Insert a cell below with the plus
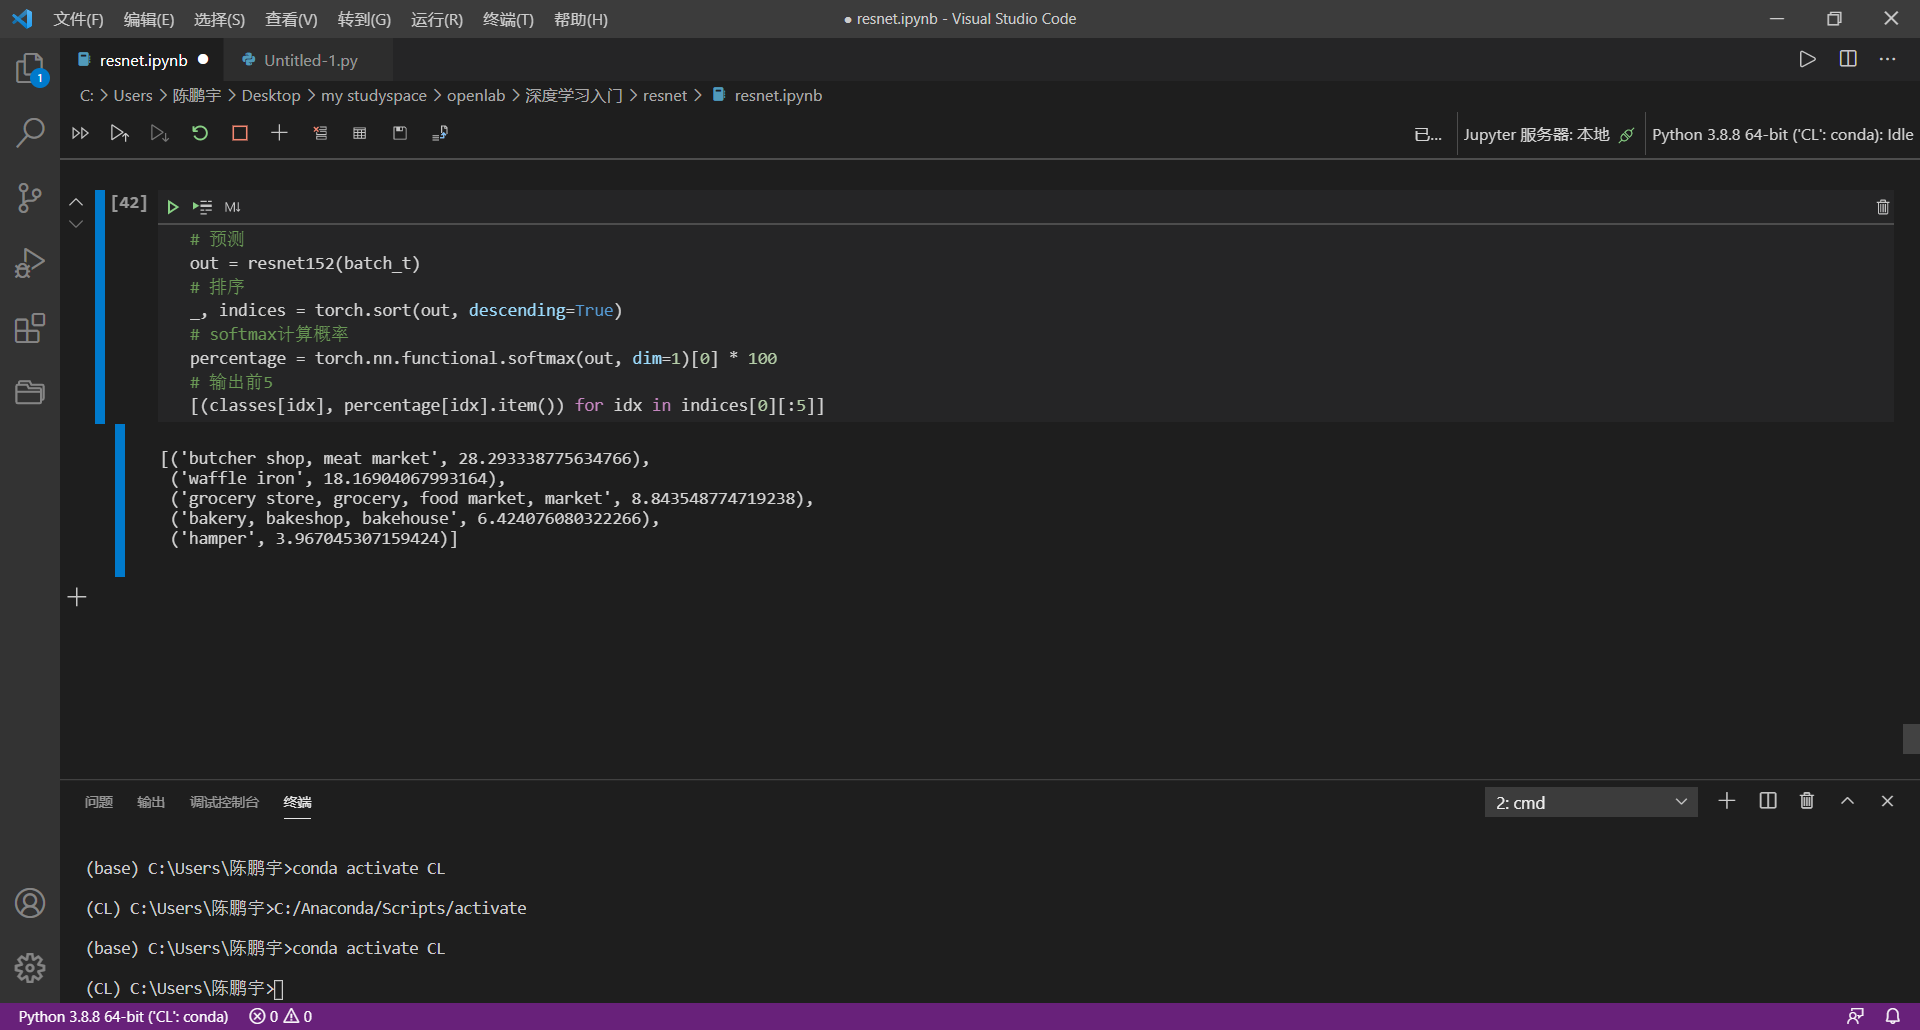Image resolution: width=1920 pixels, height=1030 pixels. click(x=77, y=597)
